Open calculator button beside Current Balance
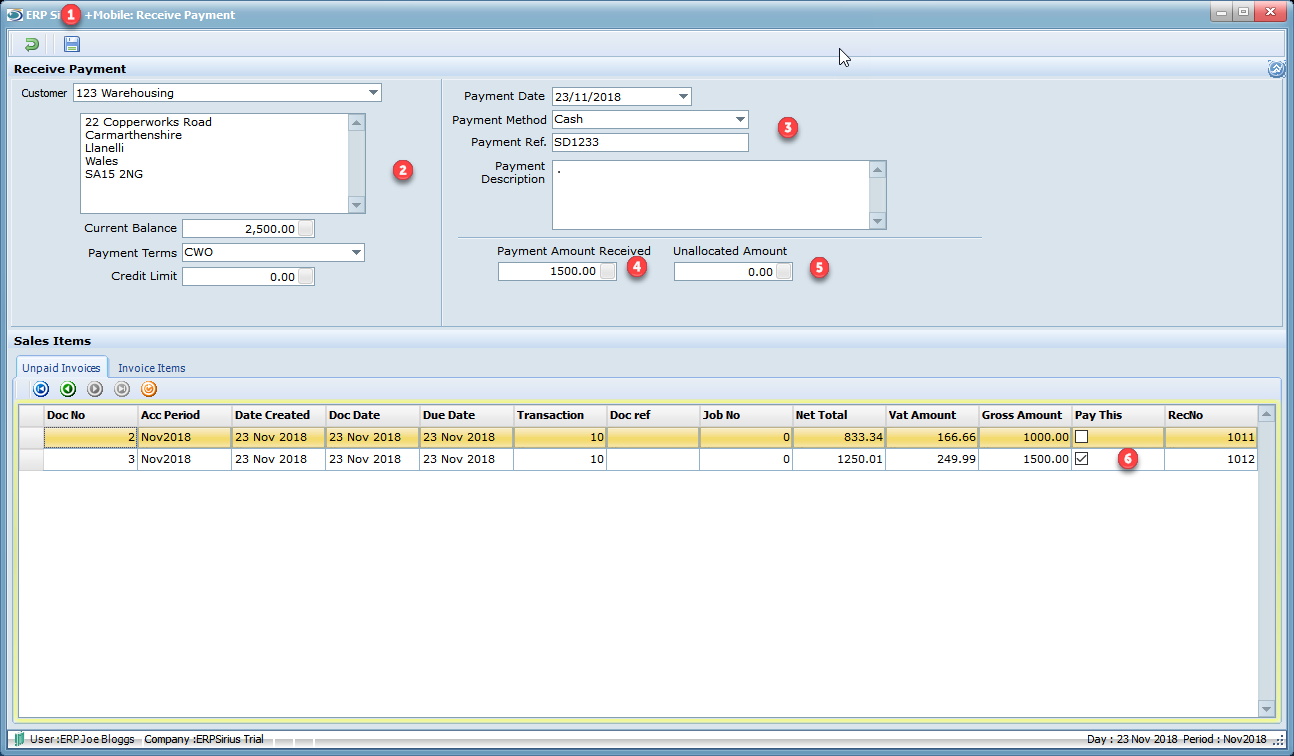1294x756 pixels. [306, 228]
